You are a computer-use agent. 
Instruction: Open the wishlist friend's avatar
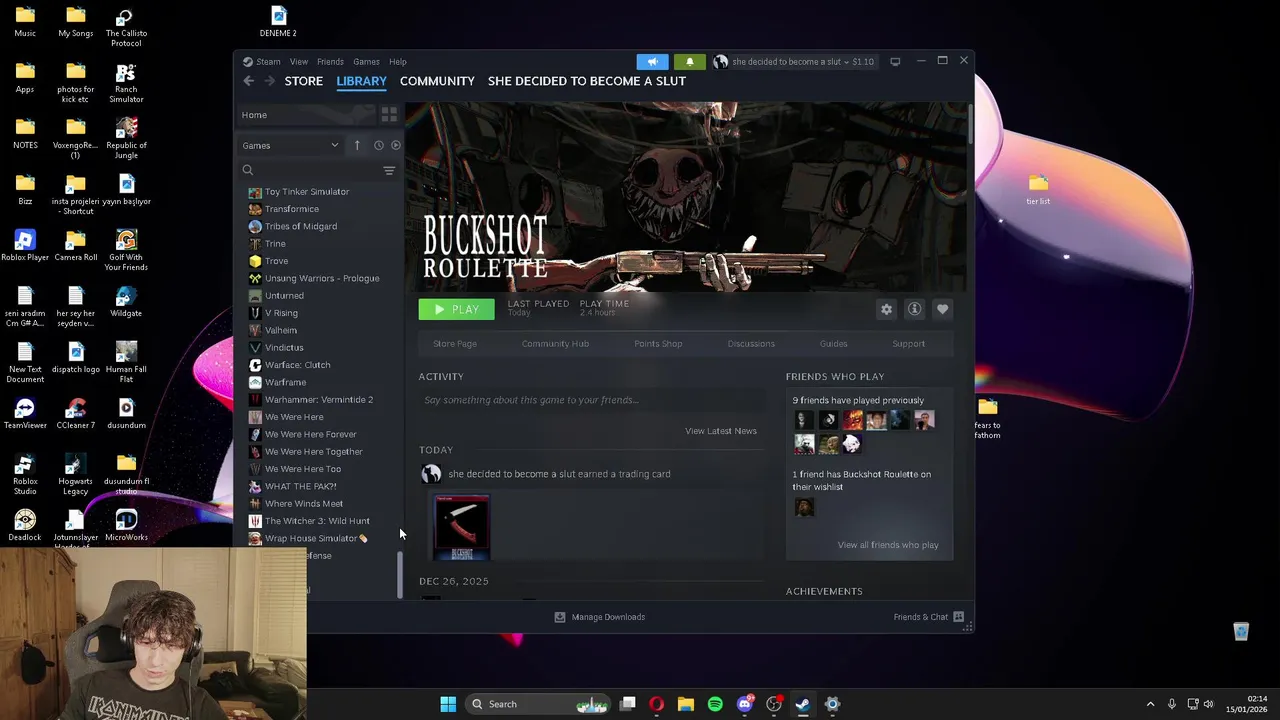click(803, 507)
